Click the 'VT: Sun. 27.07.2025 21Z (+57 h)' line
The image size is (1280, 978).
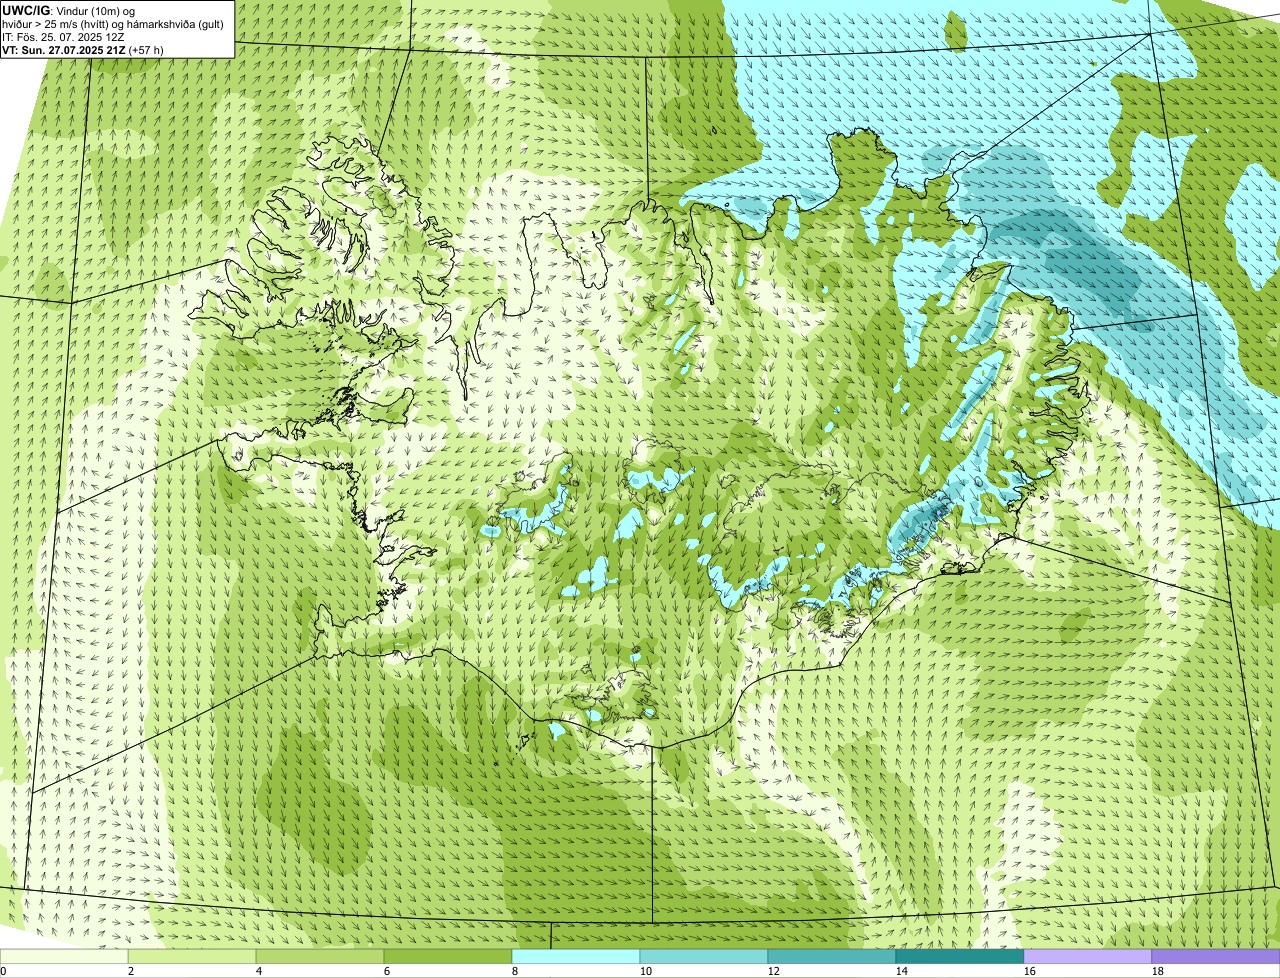(83, 49)
